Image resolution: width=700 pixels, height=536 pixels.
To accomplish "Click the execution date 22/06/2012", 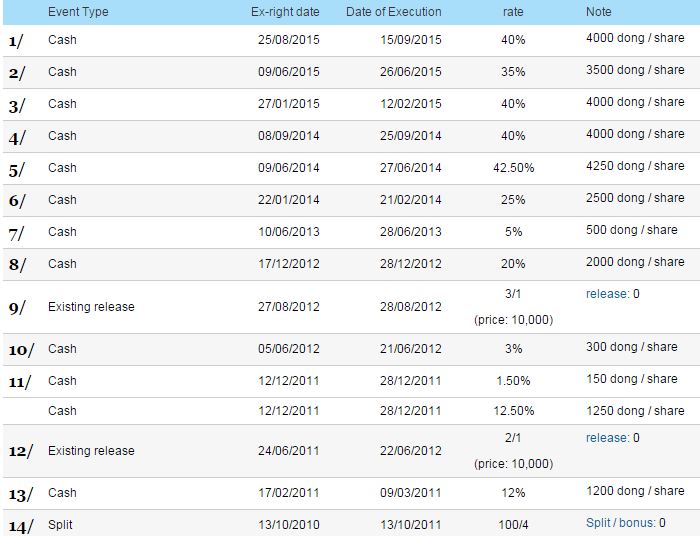I will [x=411, y=451].
